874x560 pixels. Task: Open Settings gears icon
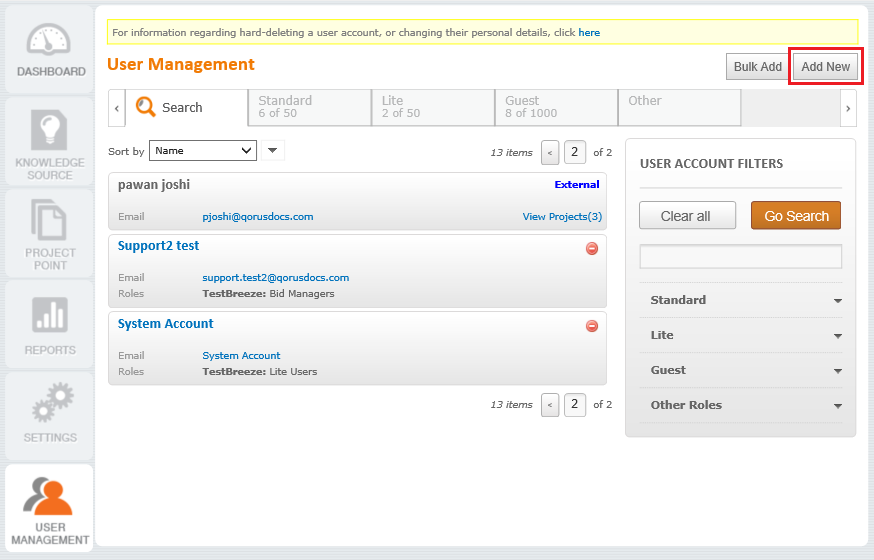pyautogui.click(x=52, y=402)
